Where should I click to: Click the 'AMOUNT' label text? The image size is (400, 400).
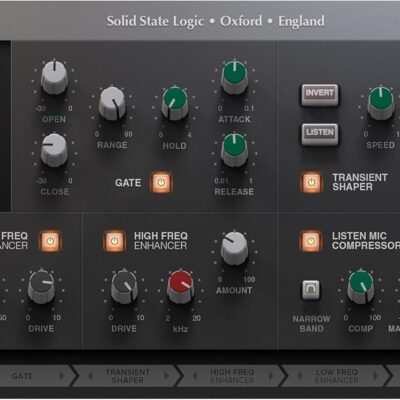coord(234,290)
